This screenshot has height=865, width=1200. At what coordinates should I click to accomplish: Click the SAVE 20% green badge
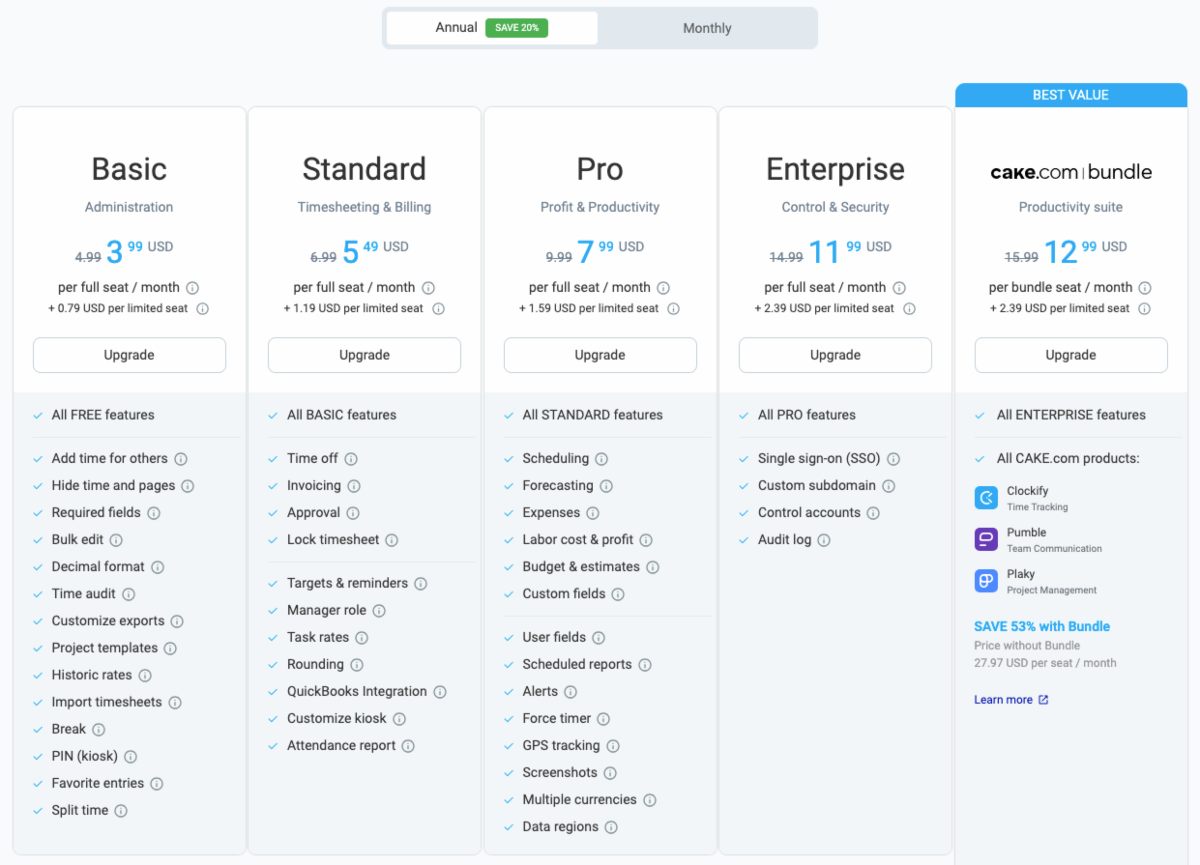[516, 28]
